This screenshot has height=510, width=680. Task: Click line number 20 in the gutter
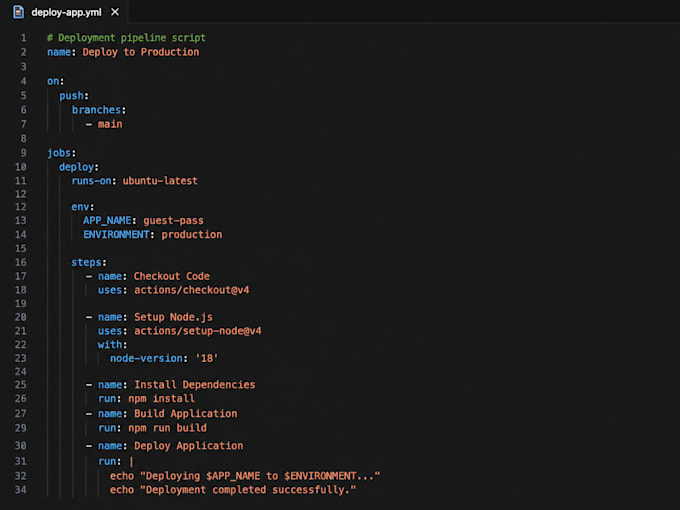pyautogui.click(x=20, y=317)
